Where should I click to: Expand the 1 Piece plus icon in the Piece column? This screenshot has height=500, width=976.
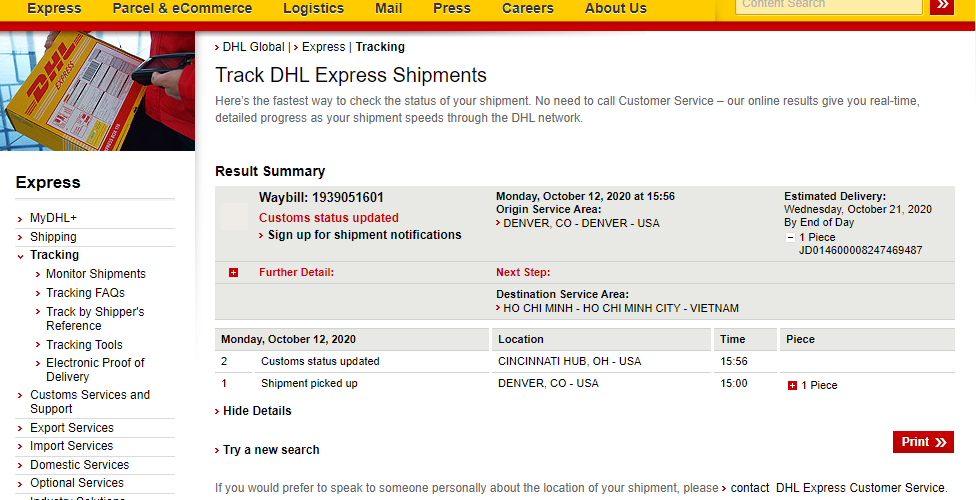click(x=792, y=385)
